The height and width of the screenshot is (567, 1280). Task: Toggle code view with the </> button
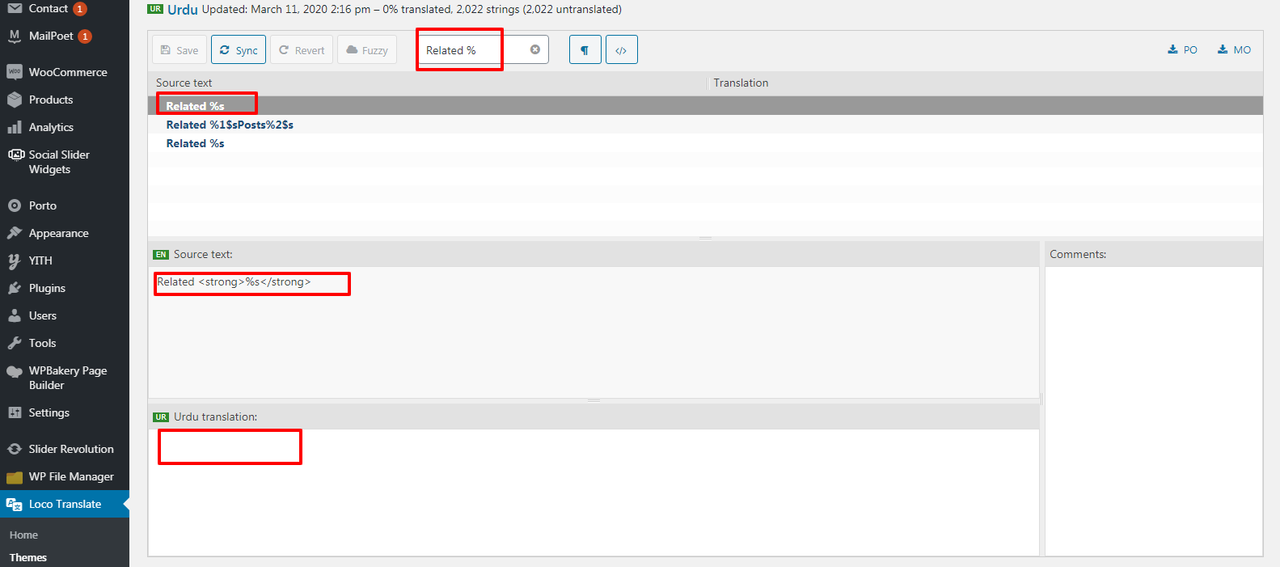click(621, 50)
